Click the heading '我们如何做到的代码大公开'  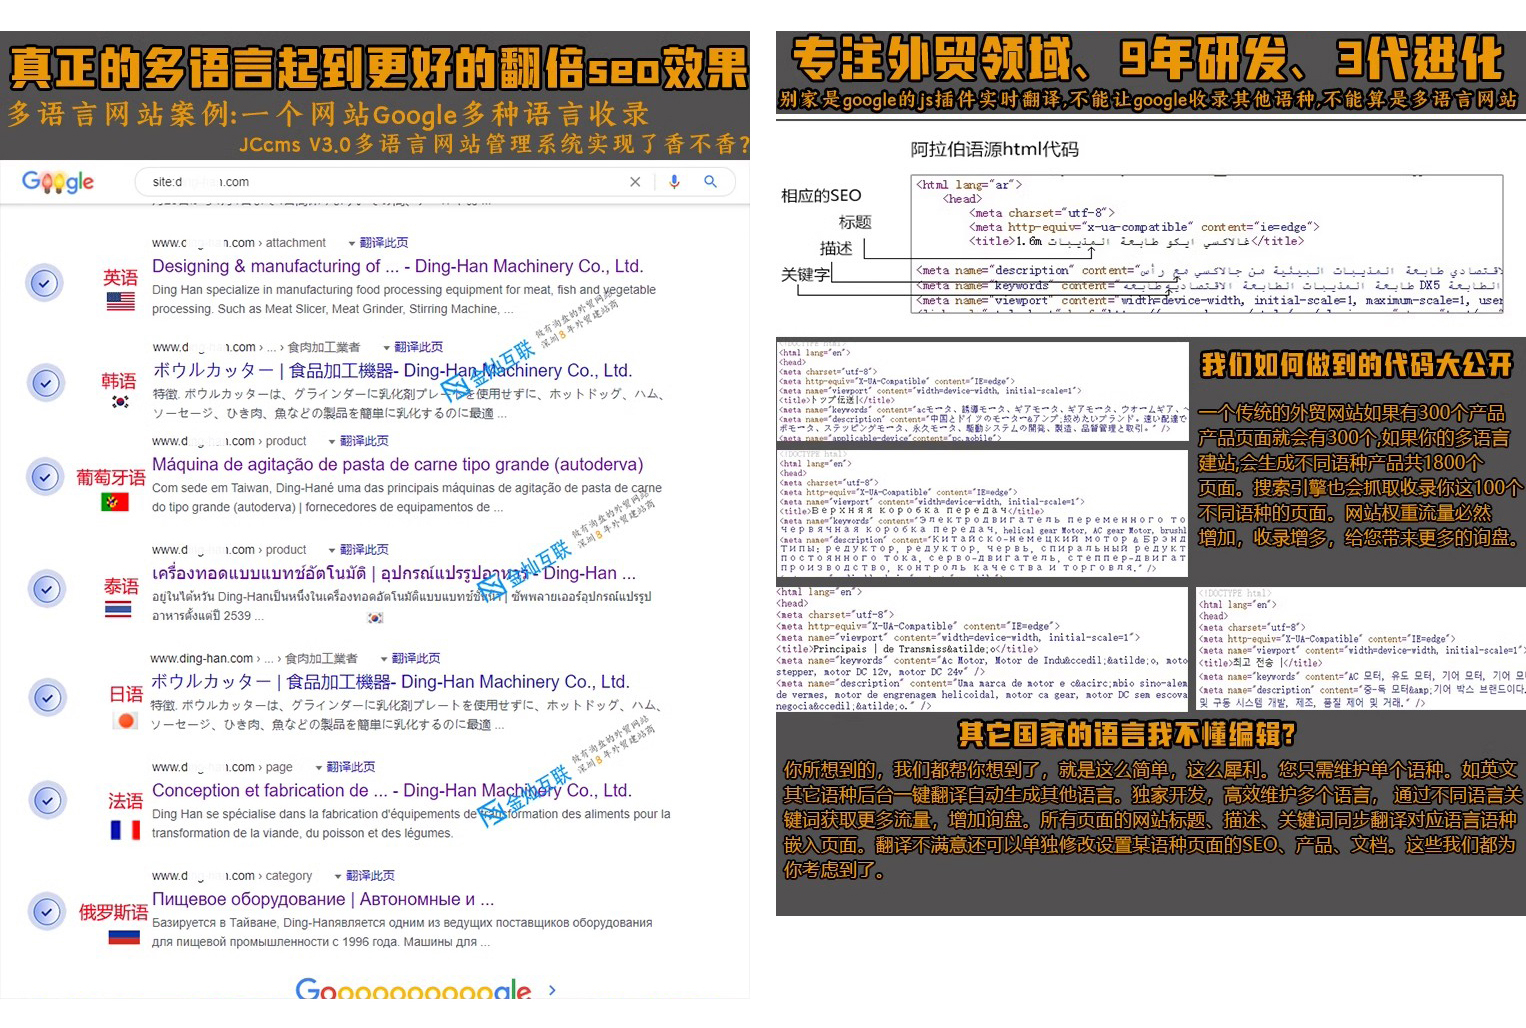click(1357, 364)
